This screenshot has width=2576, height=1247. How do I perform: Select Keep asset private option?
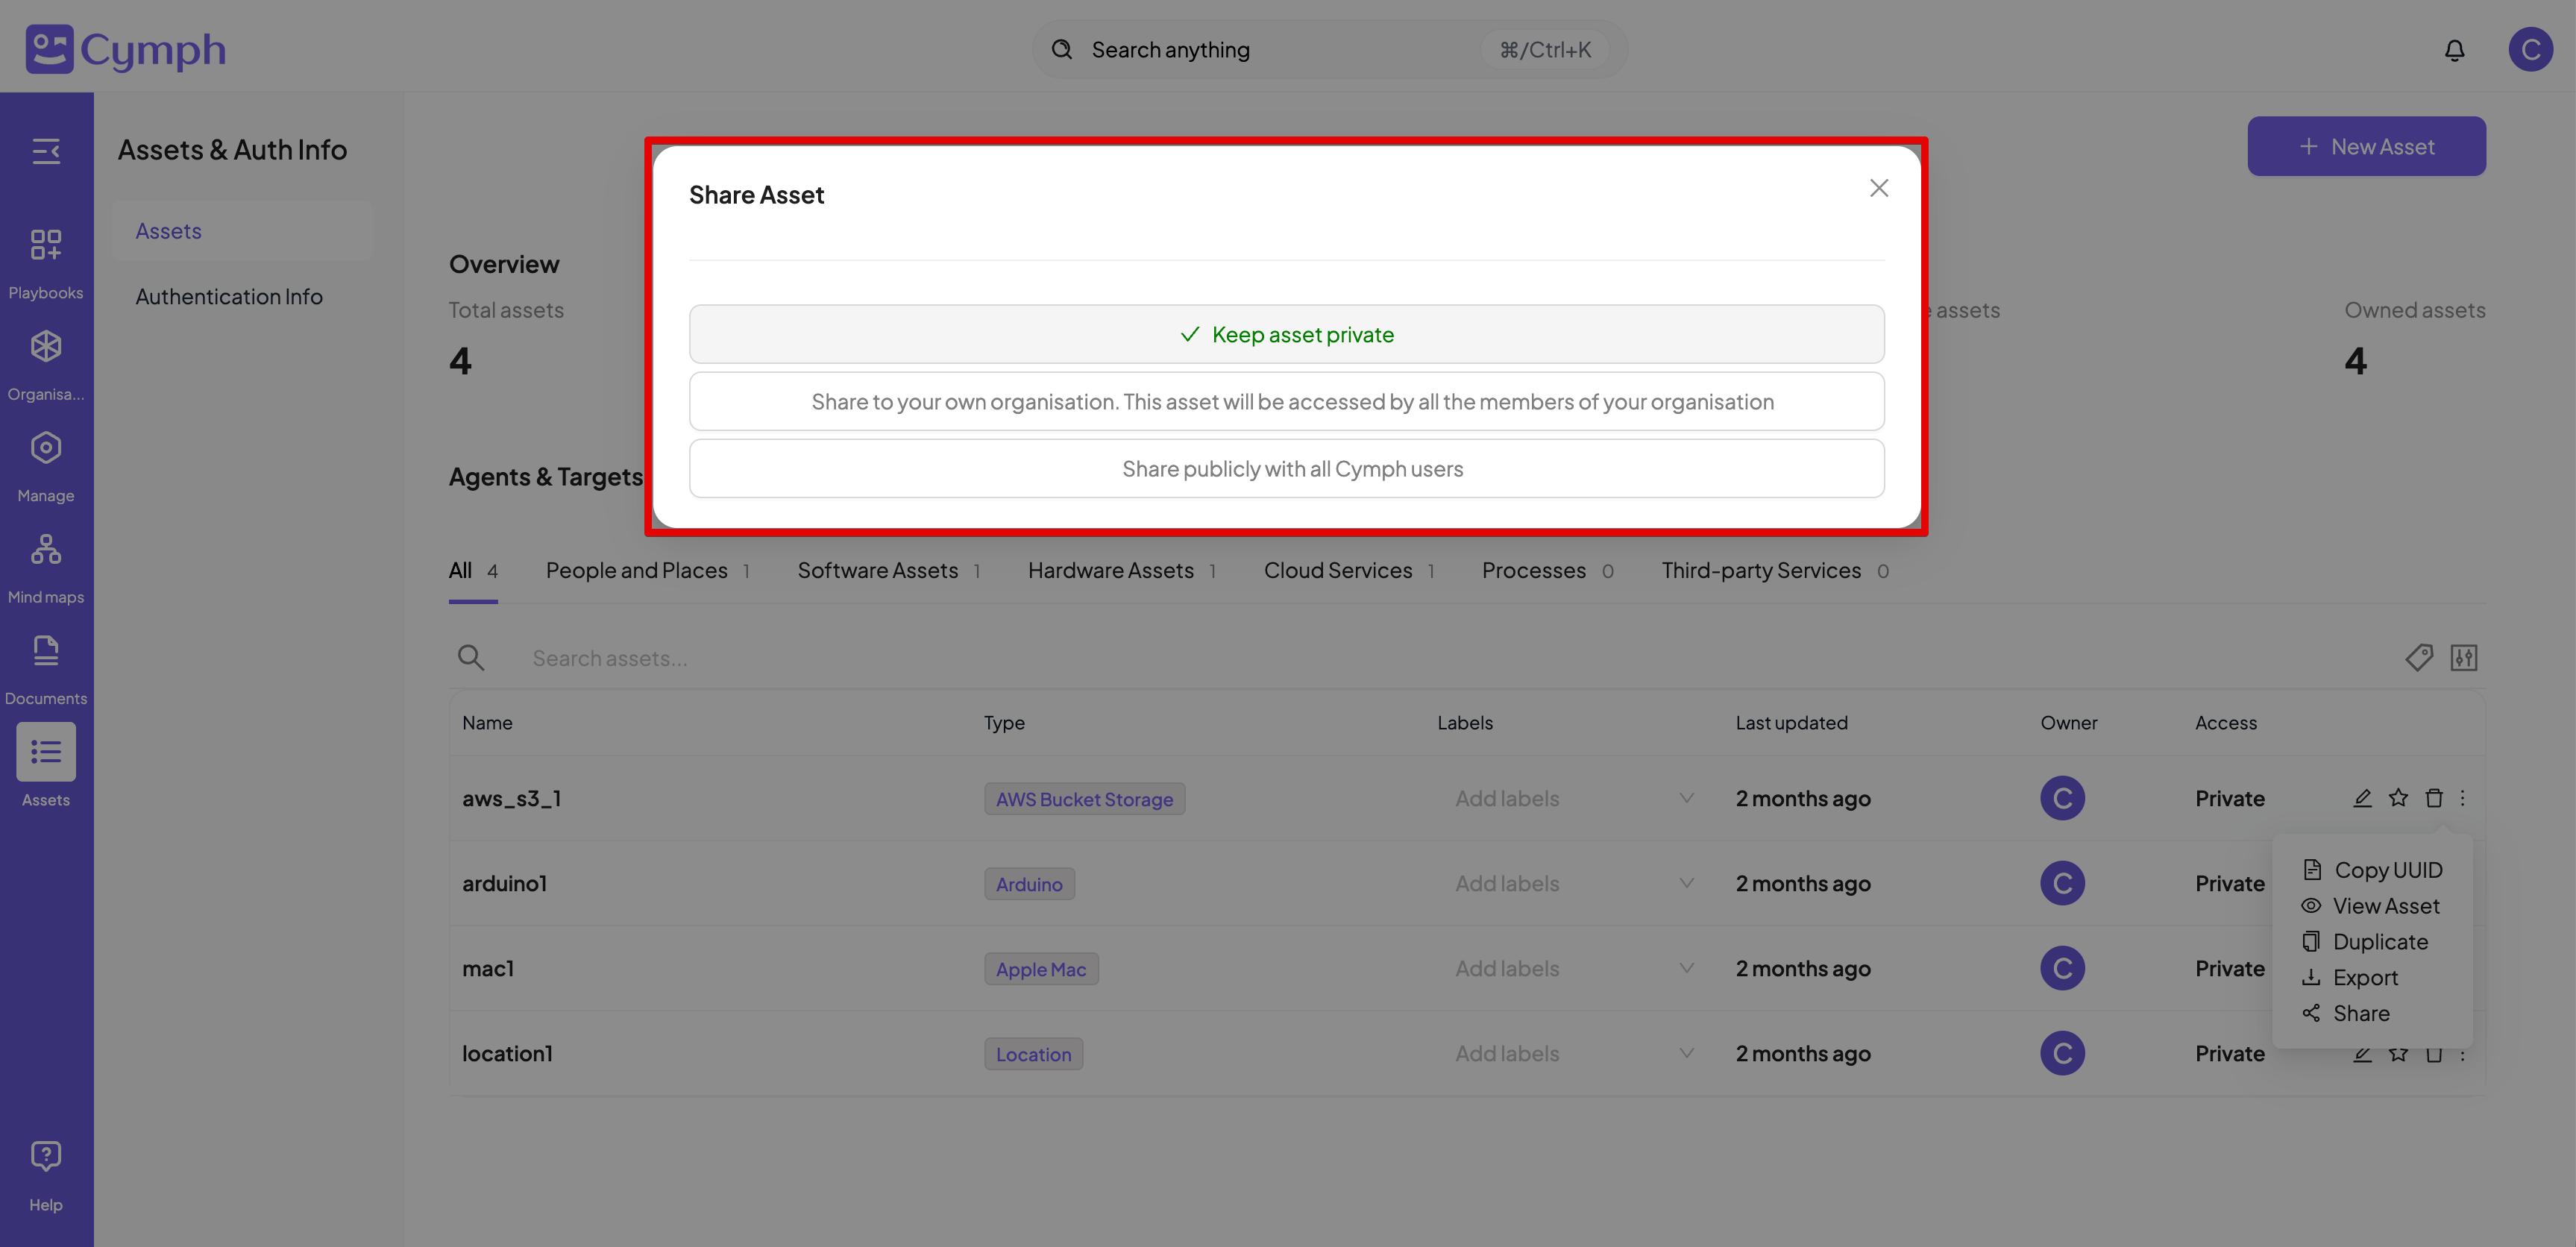1286,335
